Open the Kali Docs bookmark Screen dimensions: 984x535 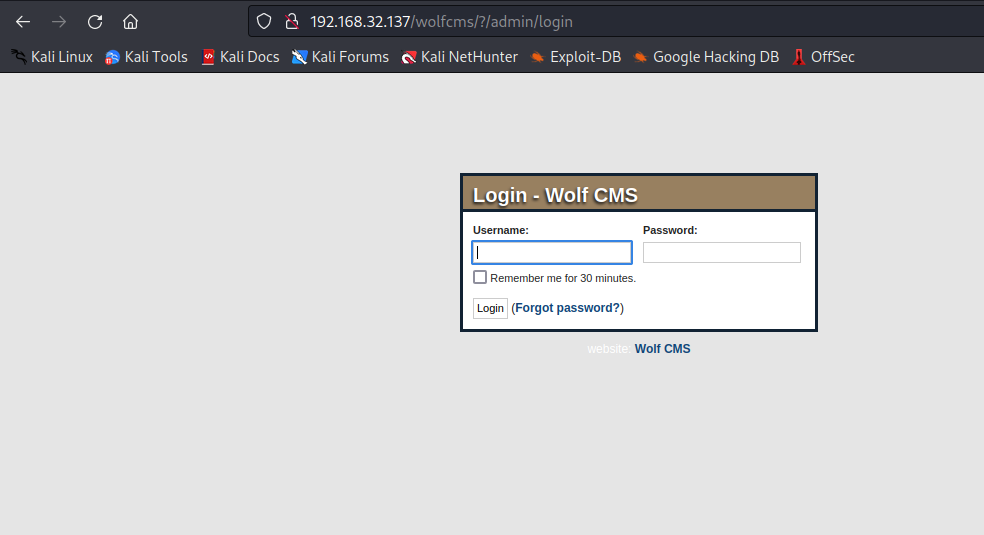(x=240, y=57)
